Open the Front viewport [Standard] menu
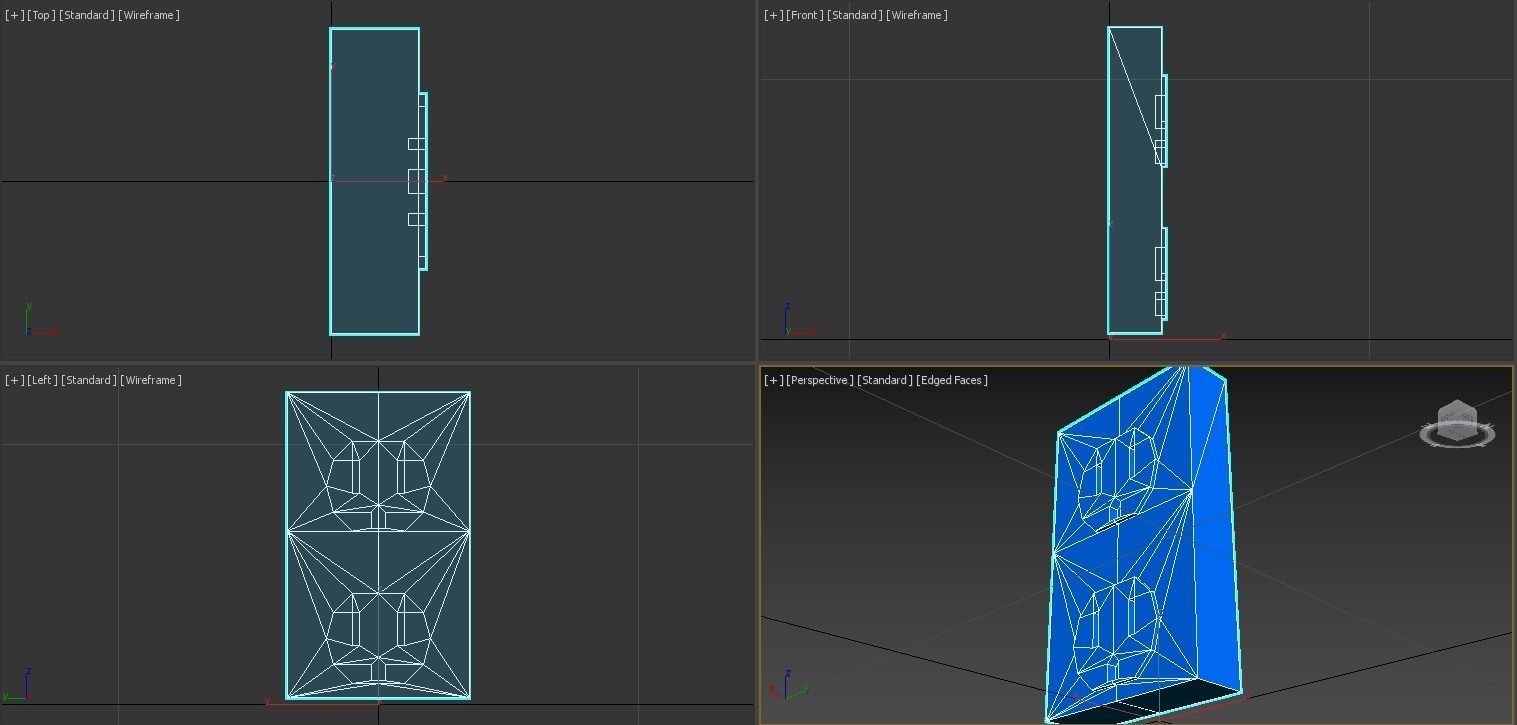Image resolution: width=1517 pixels, height=725 pixels. click(855, 15)
